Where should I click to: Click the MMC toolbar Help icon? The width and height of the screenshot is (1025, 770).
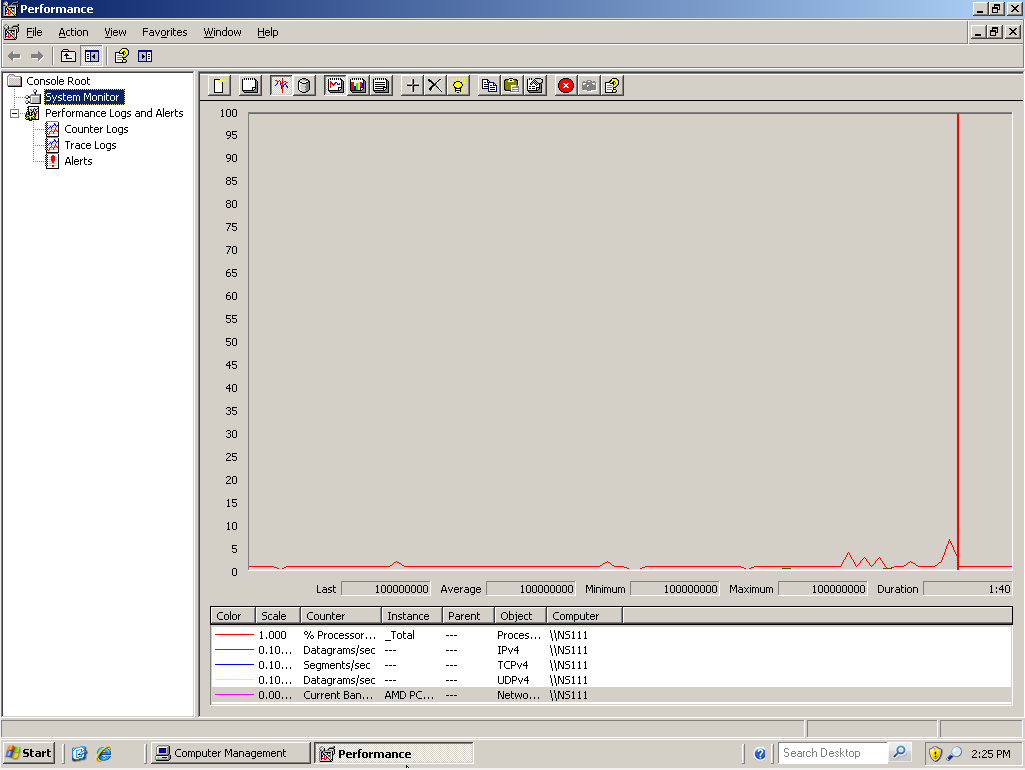(x=122, y=56)
